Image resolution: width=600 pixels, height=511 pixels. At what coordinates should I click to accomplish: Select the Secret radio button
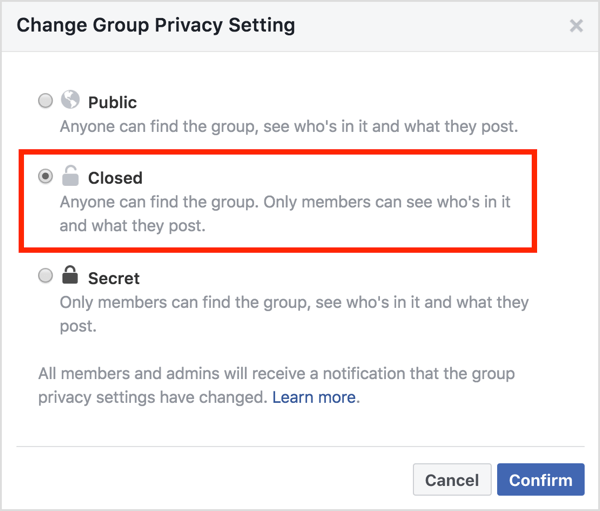coord(45,277)
